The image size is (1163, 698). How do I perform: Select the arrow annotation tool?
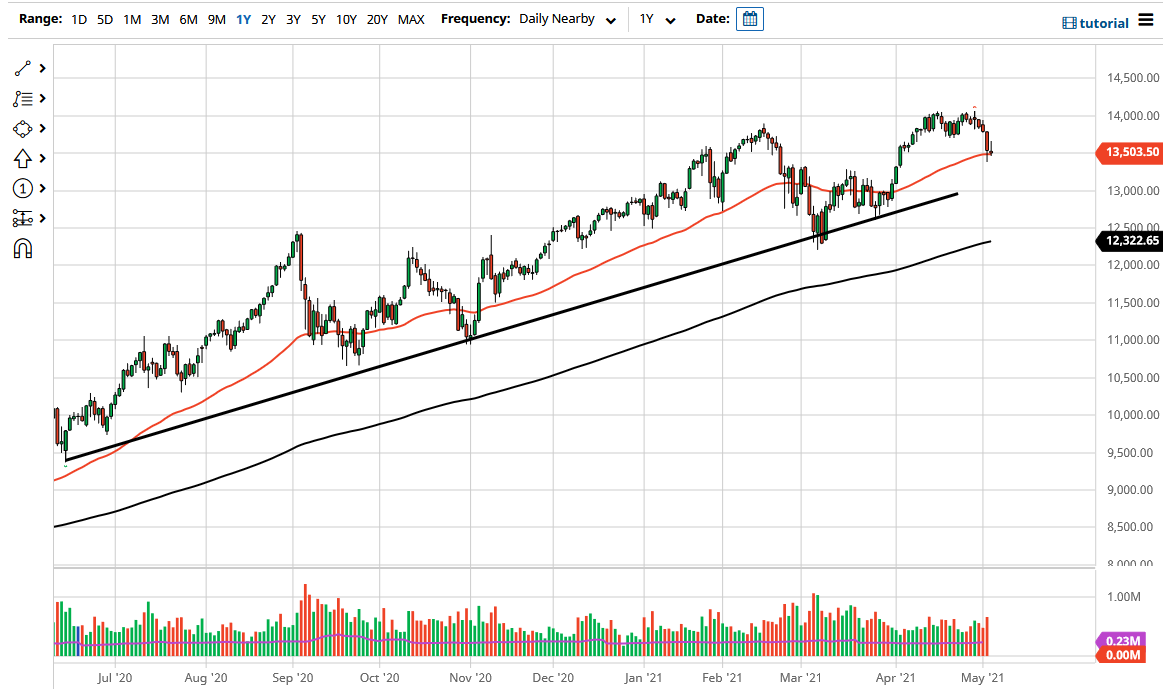tap(20, 158)
